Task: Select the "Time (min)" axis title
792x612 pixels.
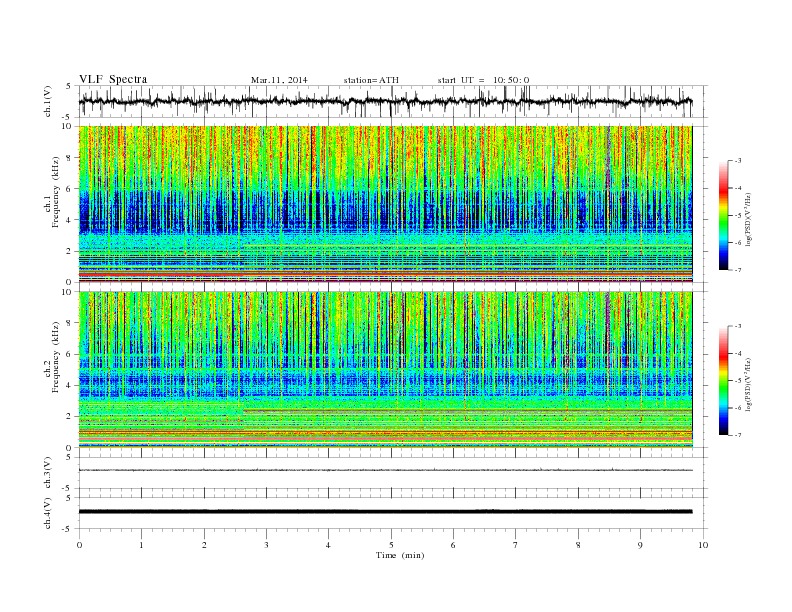Action: tap(400, 555)
